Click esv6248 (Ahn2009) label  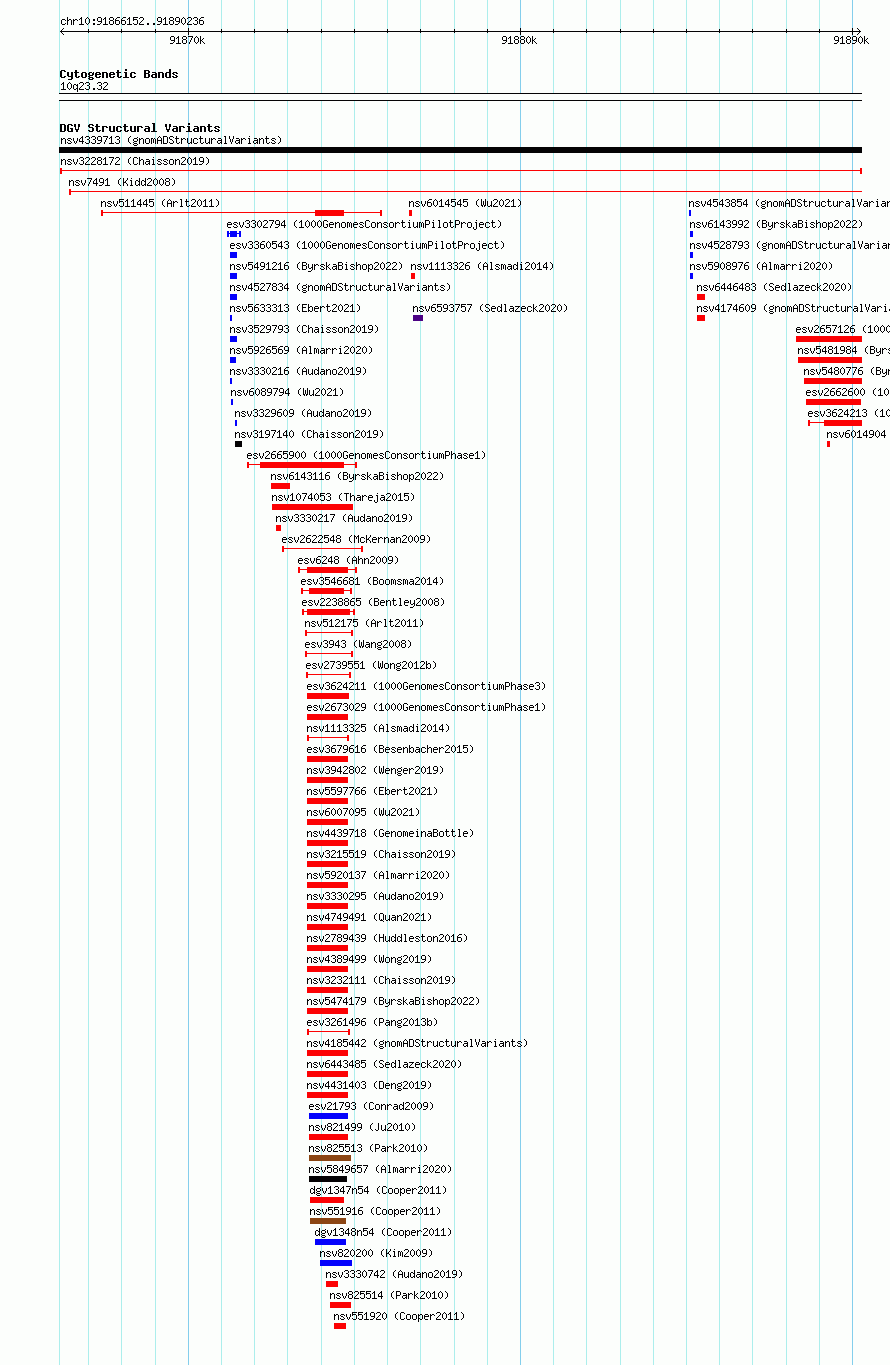coord(348,560)
